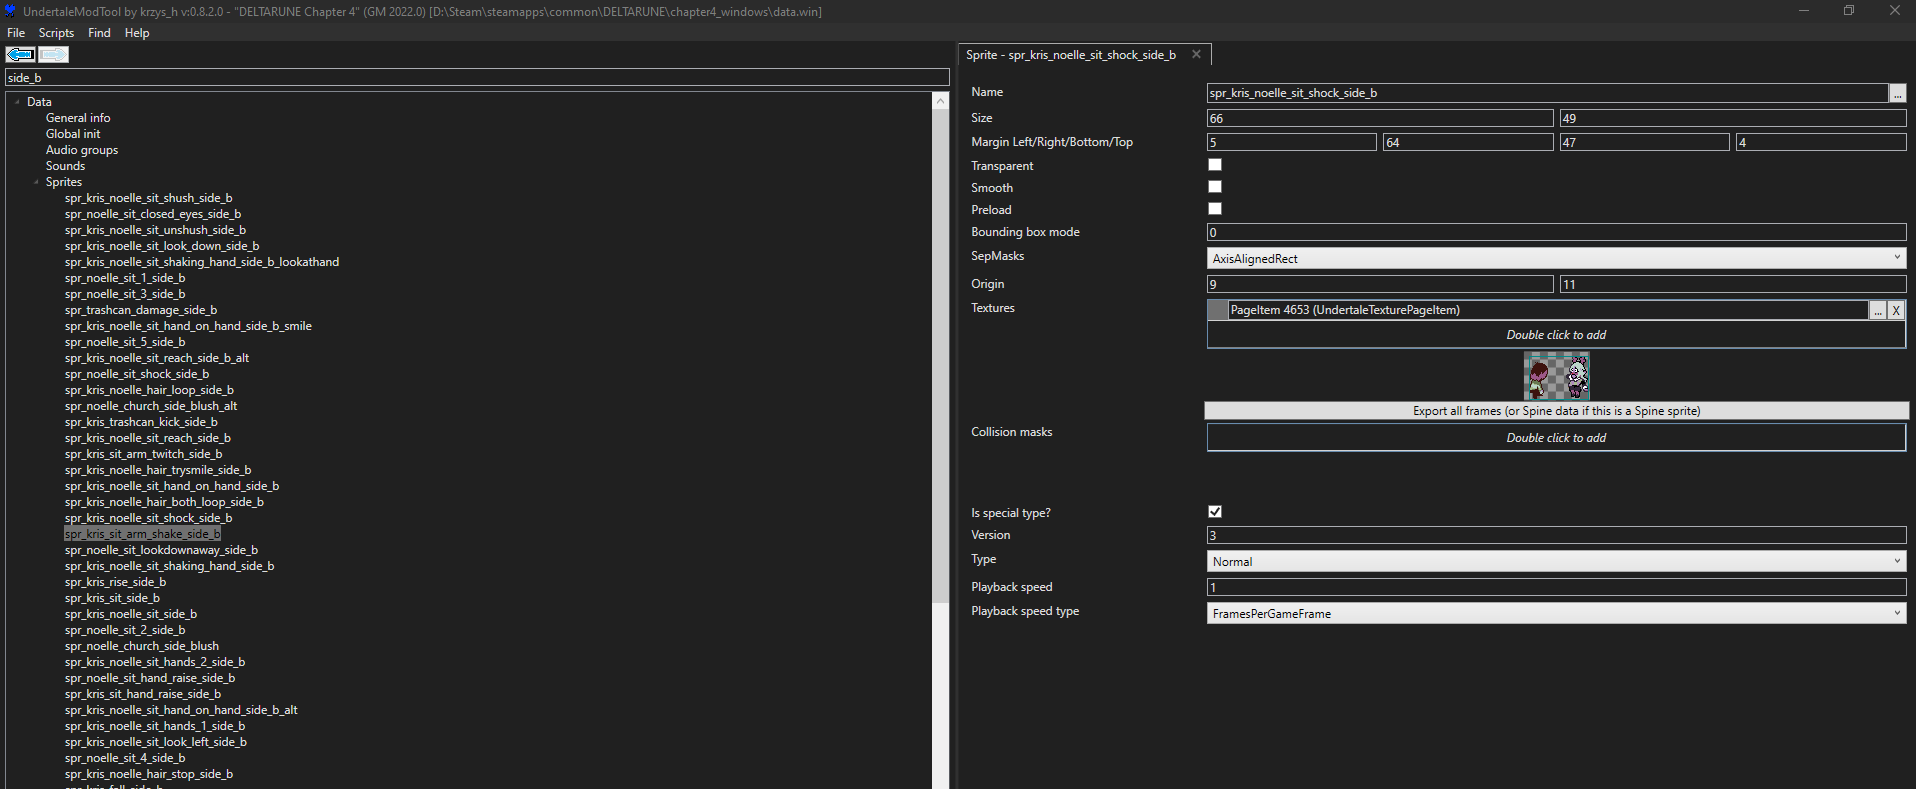Select spr_kris_noelle_hair_loop_side_b
Image resolution: width=1916 pixels, height=789 pixels.
[x=149, y=390]
